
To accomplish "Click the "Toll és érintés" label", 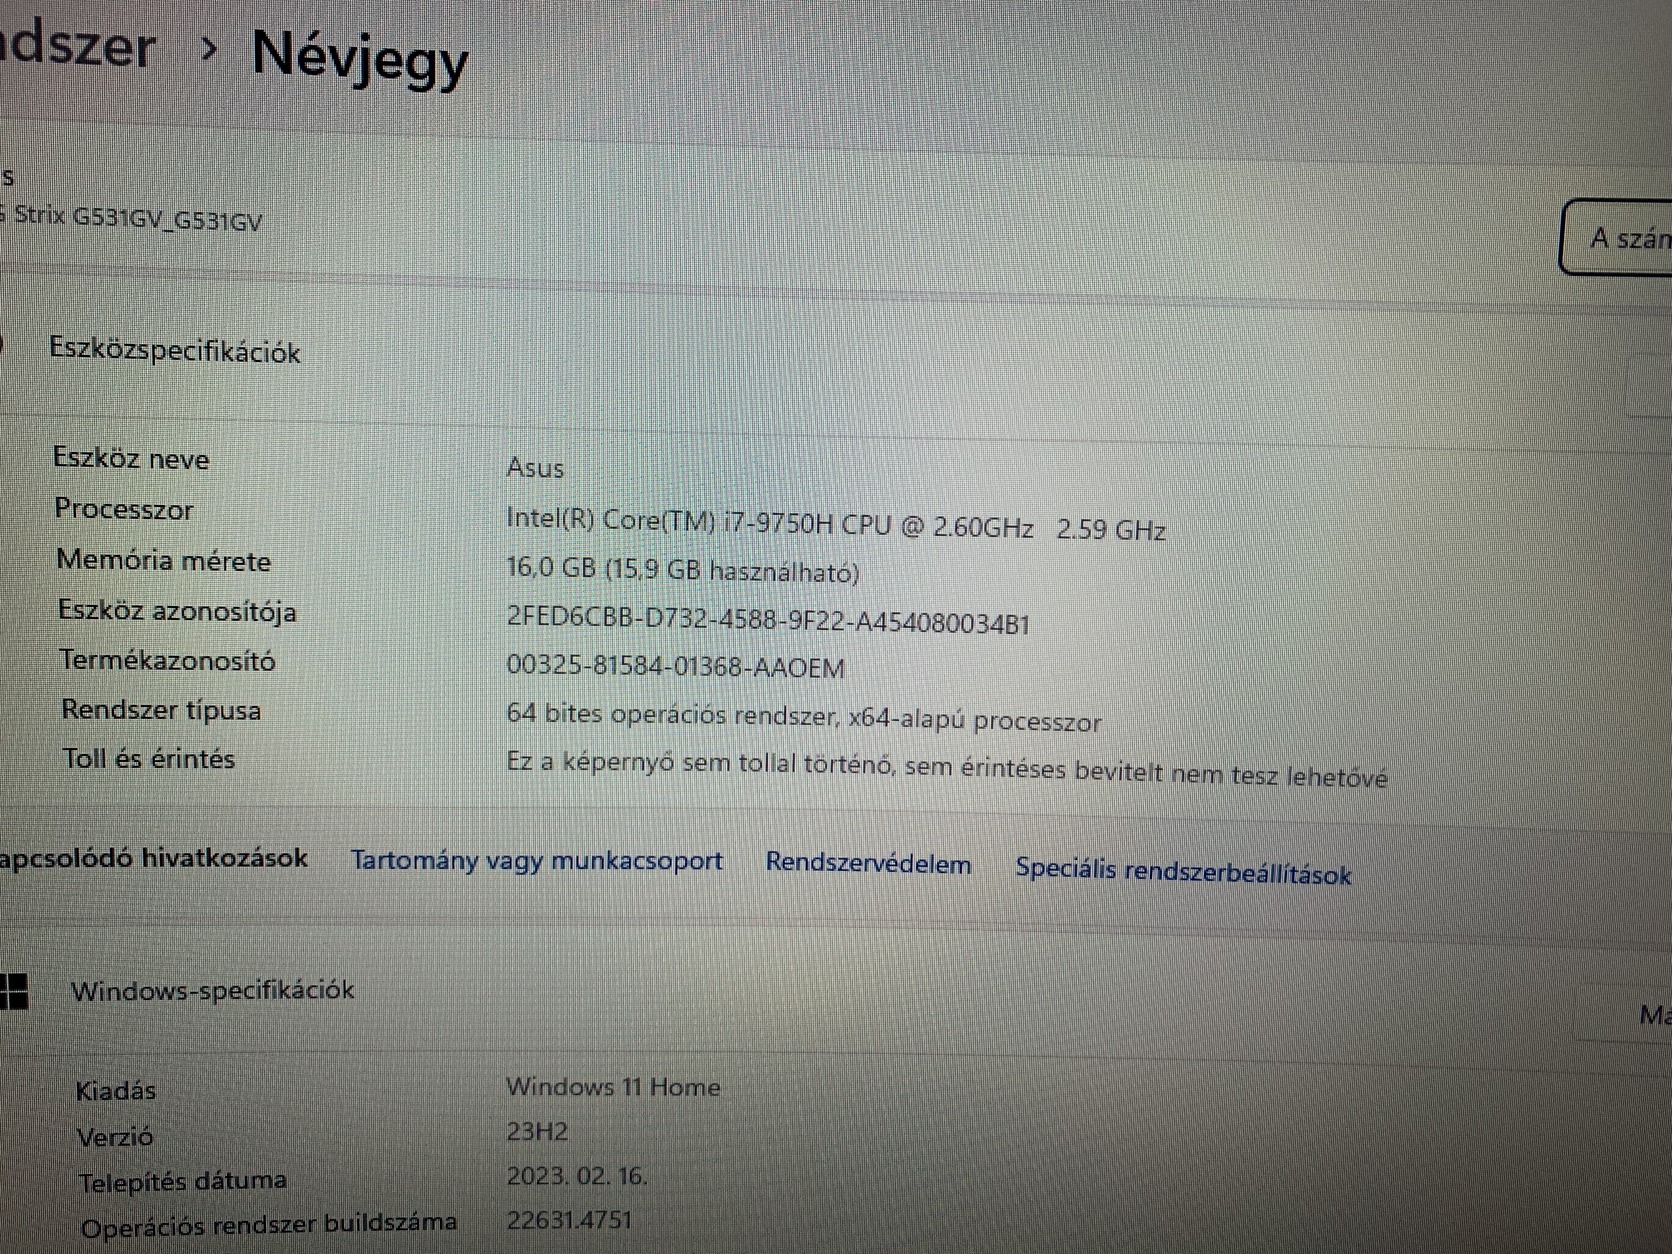I will [149, 759].
